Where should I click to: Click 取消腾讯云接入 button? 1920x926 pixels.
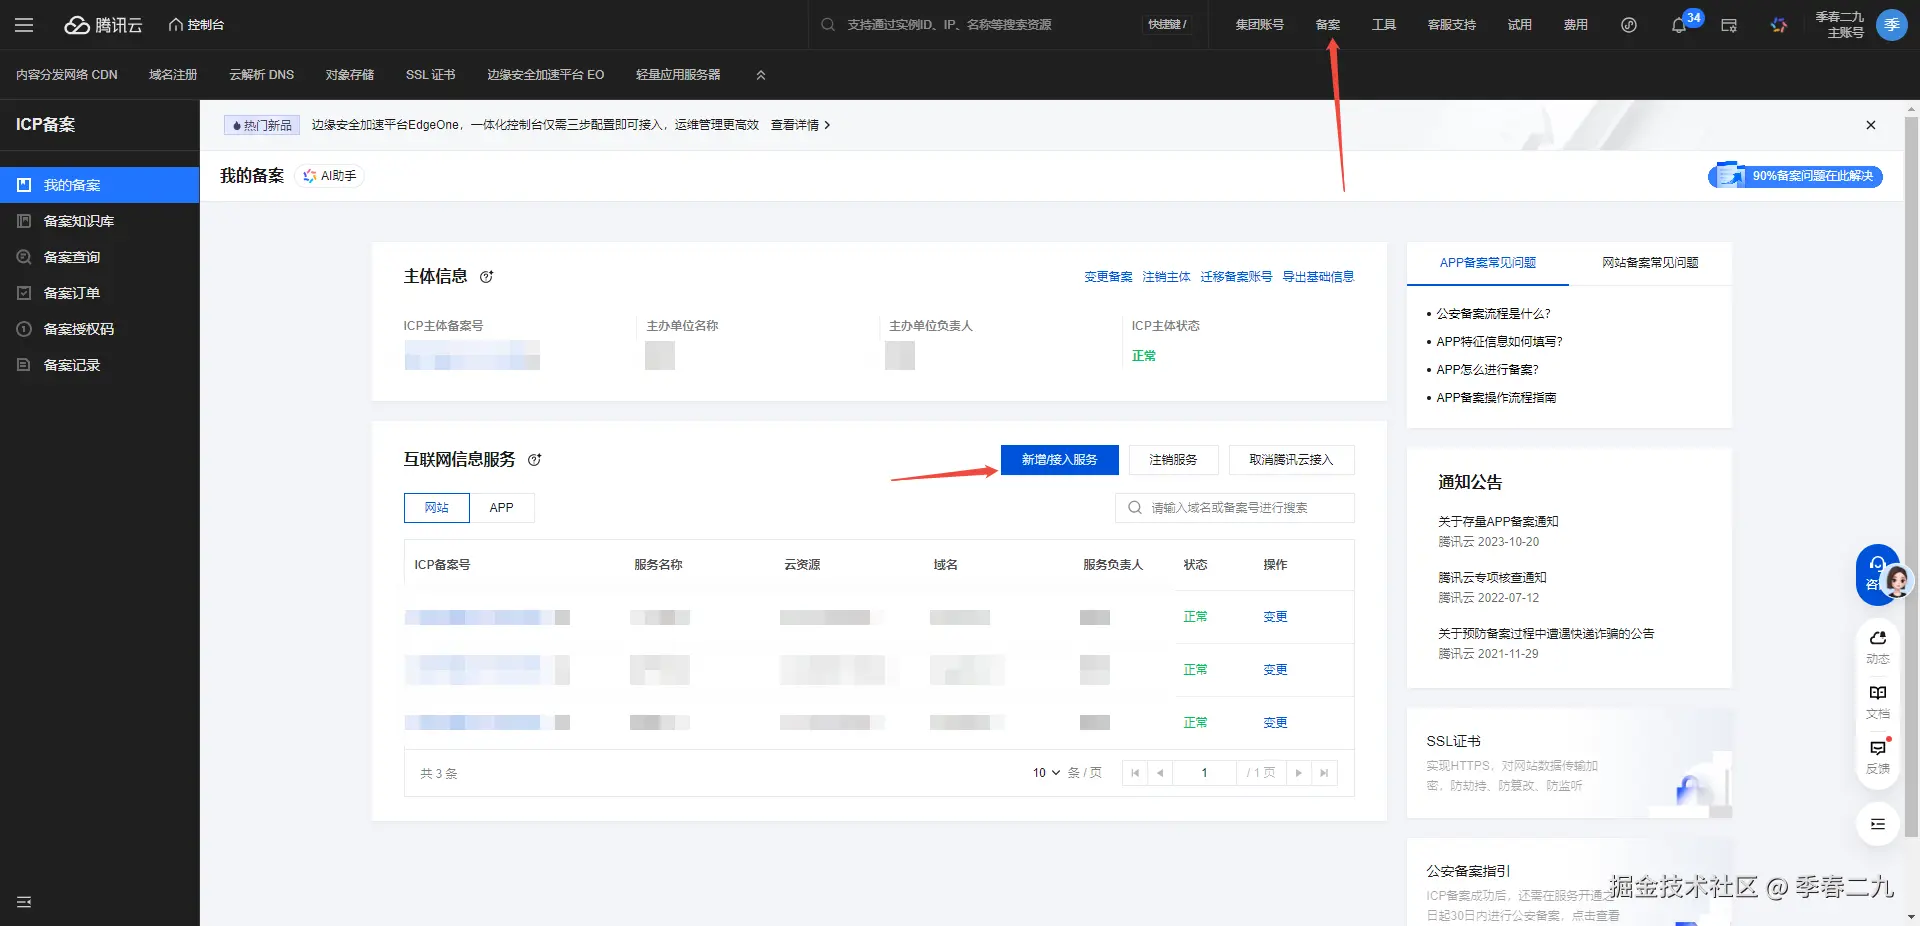pyautogui.click(x=1291, y=460)
